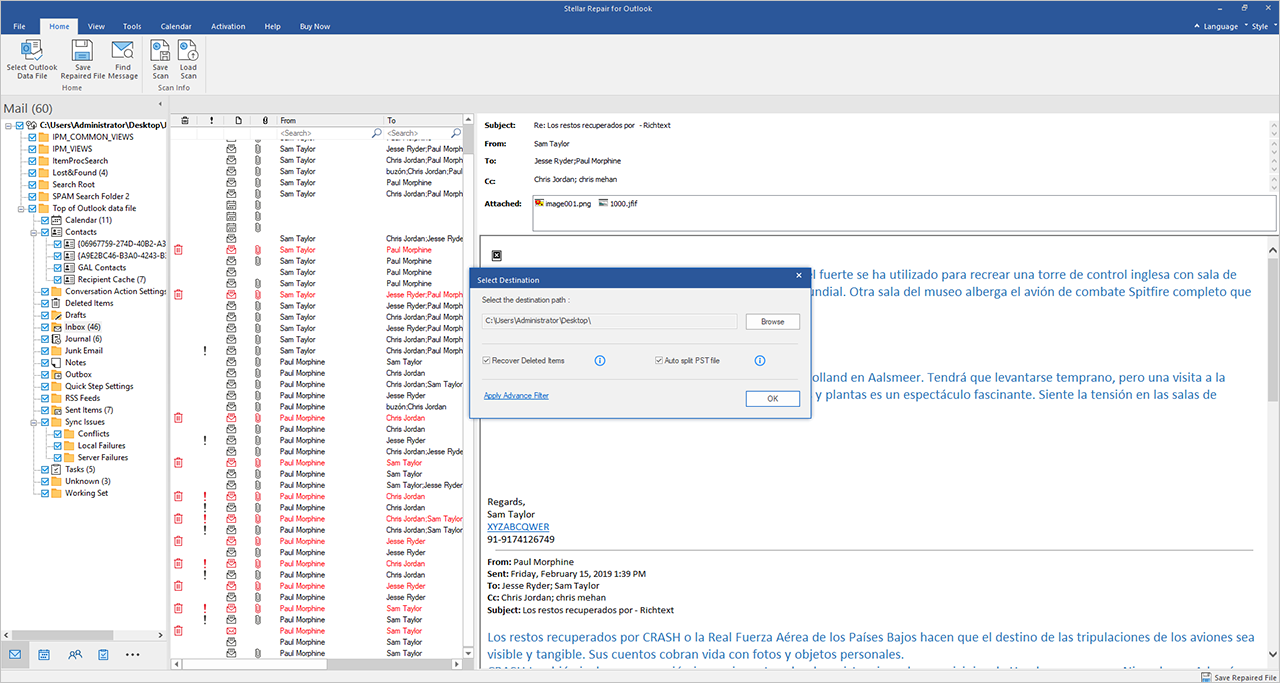The width and height of the screenshot is (1280, 683).
Task: Switch to the Calendar ribbon tab
Action: click(174, 27)
